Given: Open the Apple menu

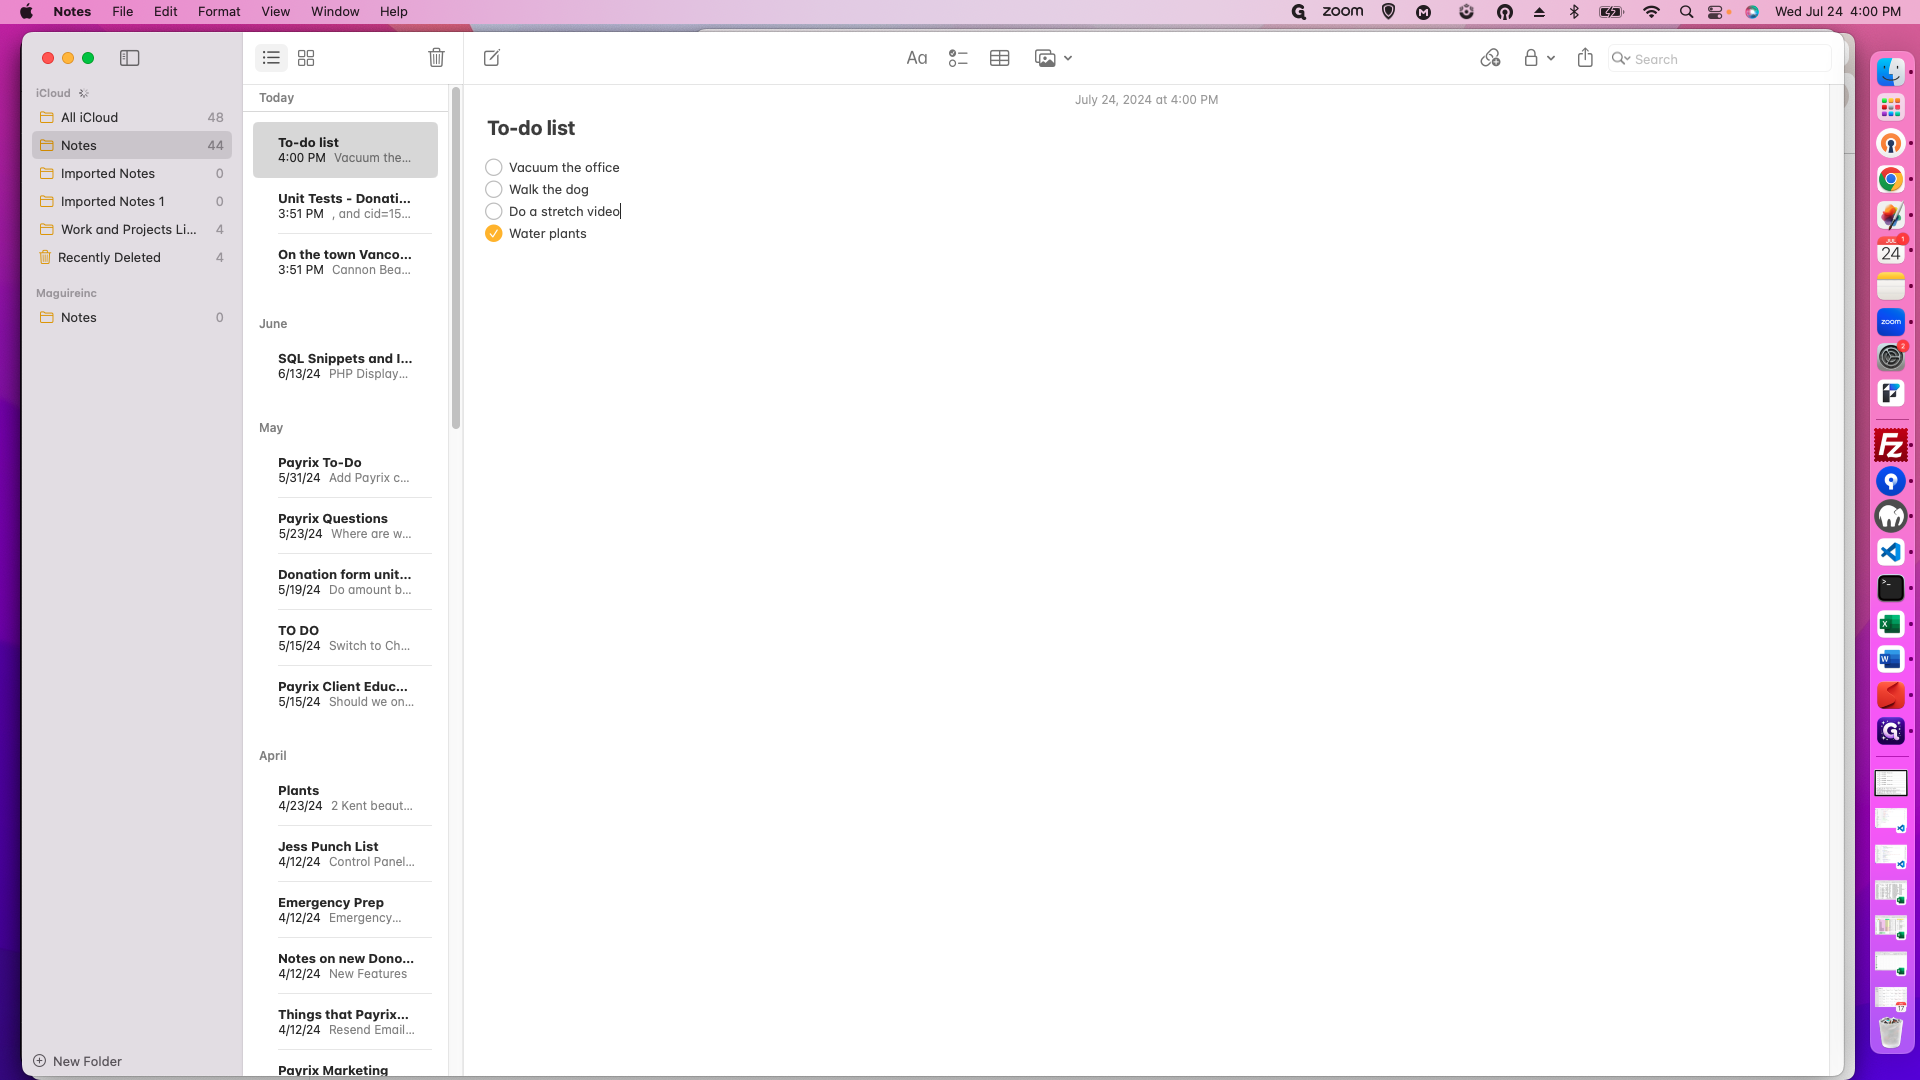Looking at the screenshot, I should [26, 11].
